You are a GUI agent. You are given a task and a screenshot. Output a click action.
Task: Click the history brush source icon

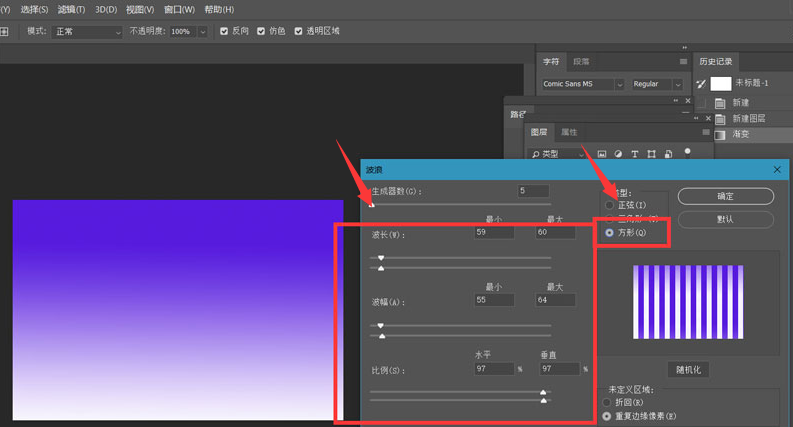pyautogui.click(x=701, y=84)
